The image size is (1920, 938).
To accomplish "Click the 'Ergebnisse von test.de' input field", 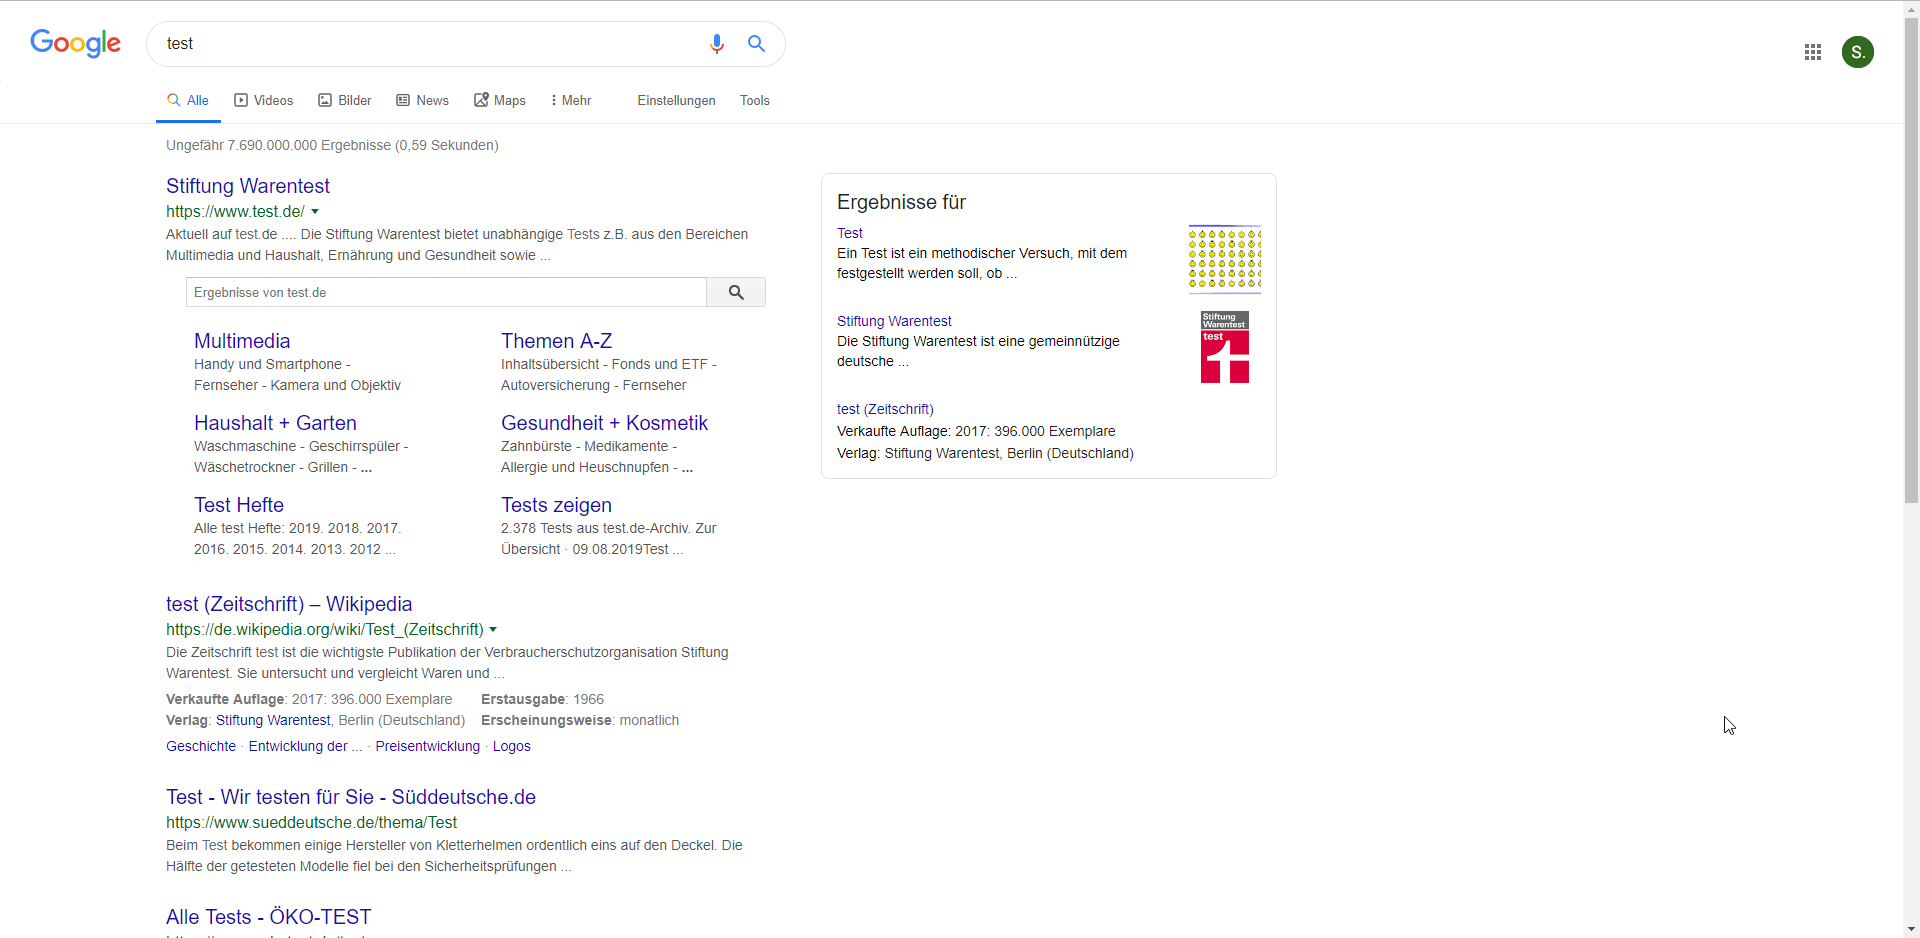I will pos(446,292).
